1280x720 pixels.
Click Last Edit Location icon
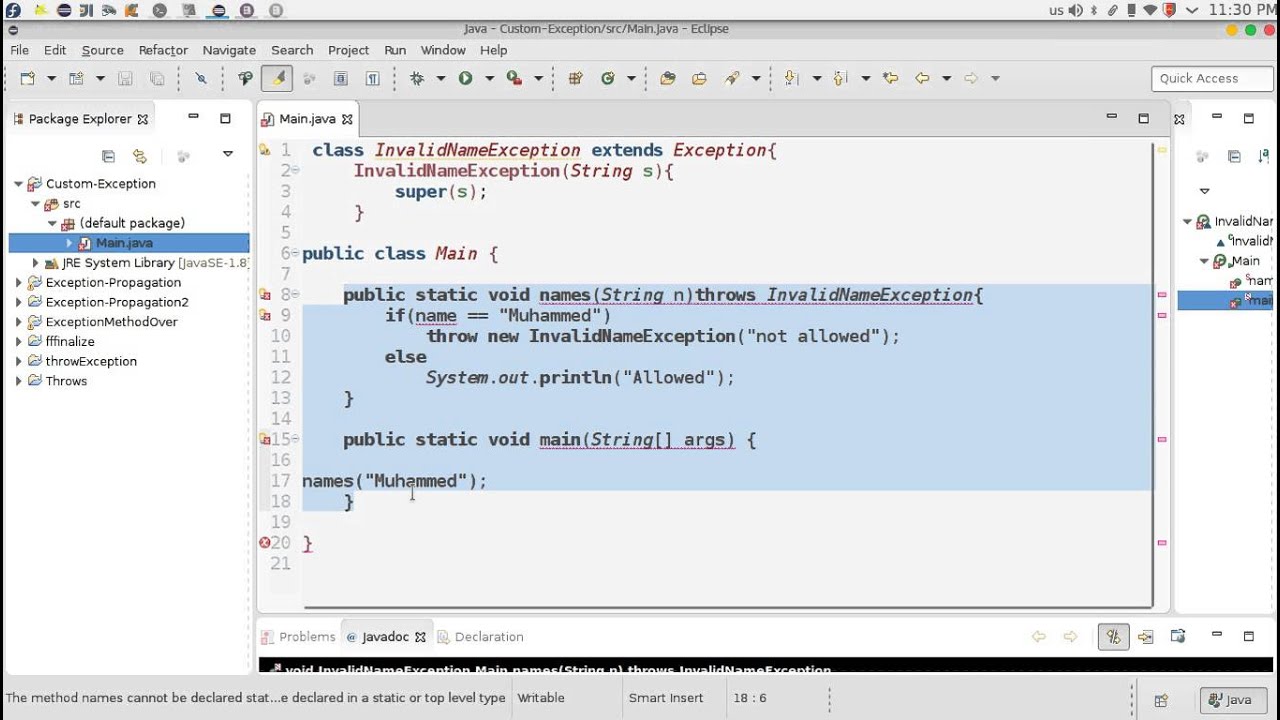(890, 78)
